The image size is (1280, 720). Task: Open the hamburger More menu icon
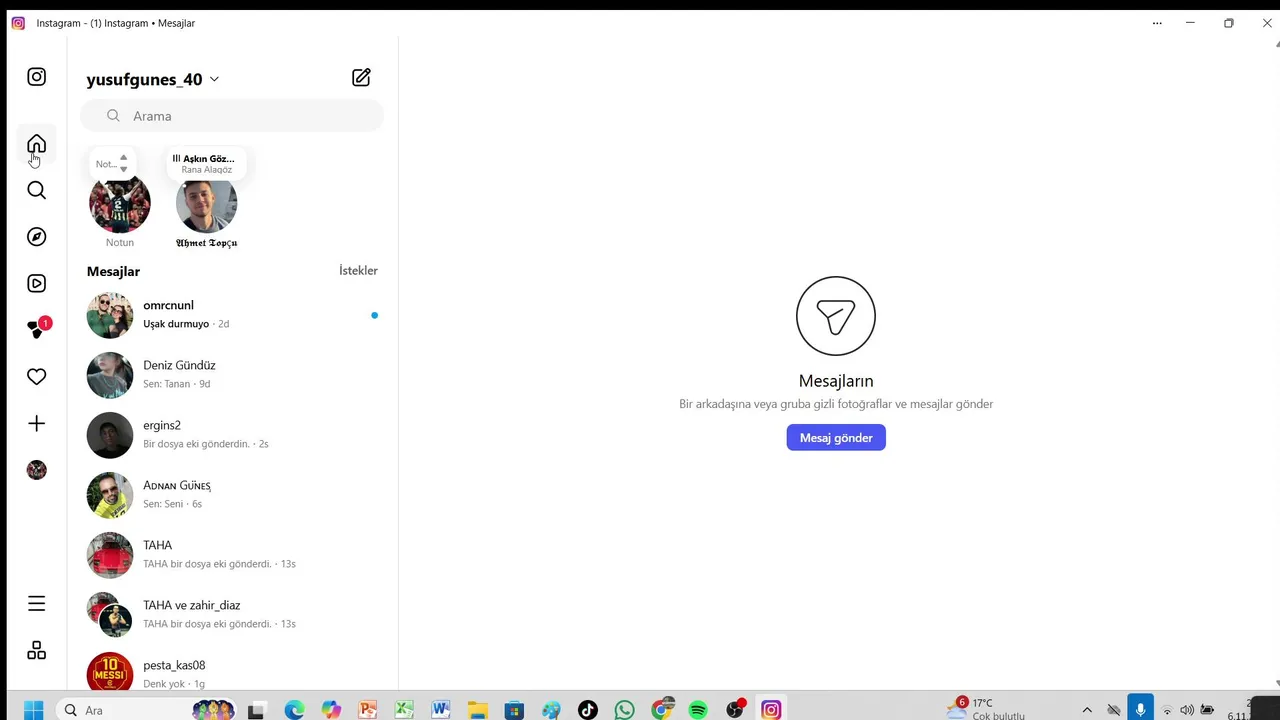pos(37,604)
